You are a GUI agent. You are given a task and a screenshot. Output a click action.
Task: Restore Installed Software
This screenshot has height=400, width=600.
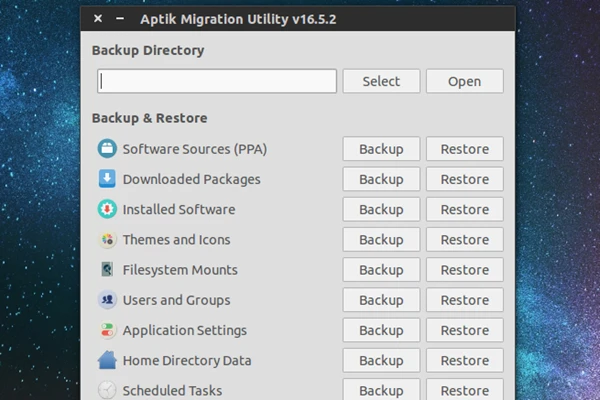(465, 209)
